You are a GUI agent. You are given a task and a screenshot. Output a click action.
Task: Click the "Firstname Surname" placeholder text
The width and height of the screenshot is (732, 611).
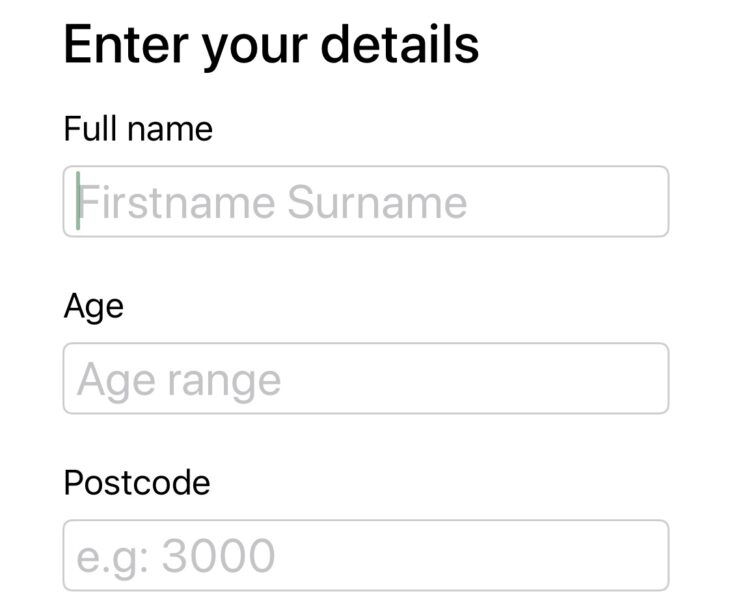point(273,203)
